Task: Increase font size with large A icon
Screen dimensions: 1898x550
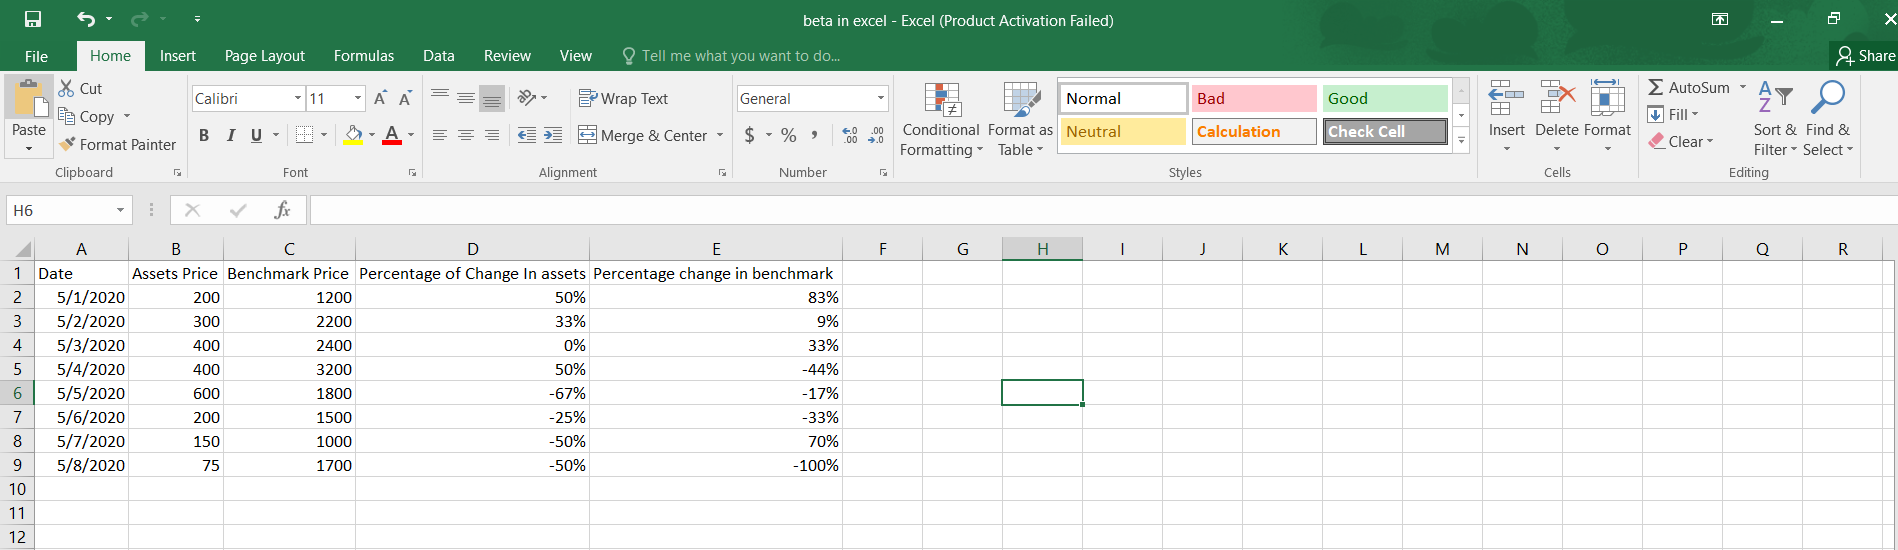Action: pos(380,98)
